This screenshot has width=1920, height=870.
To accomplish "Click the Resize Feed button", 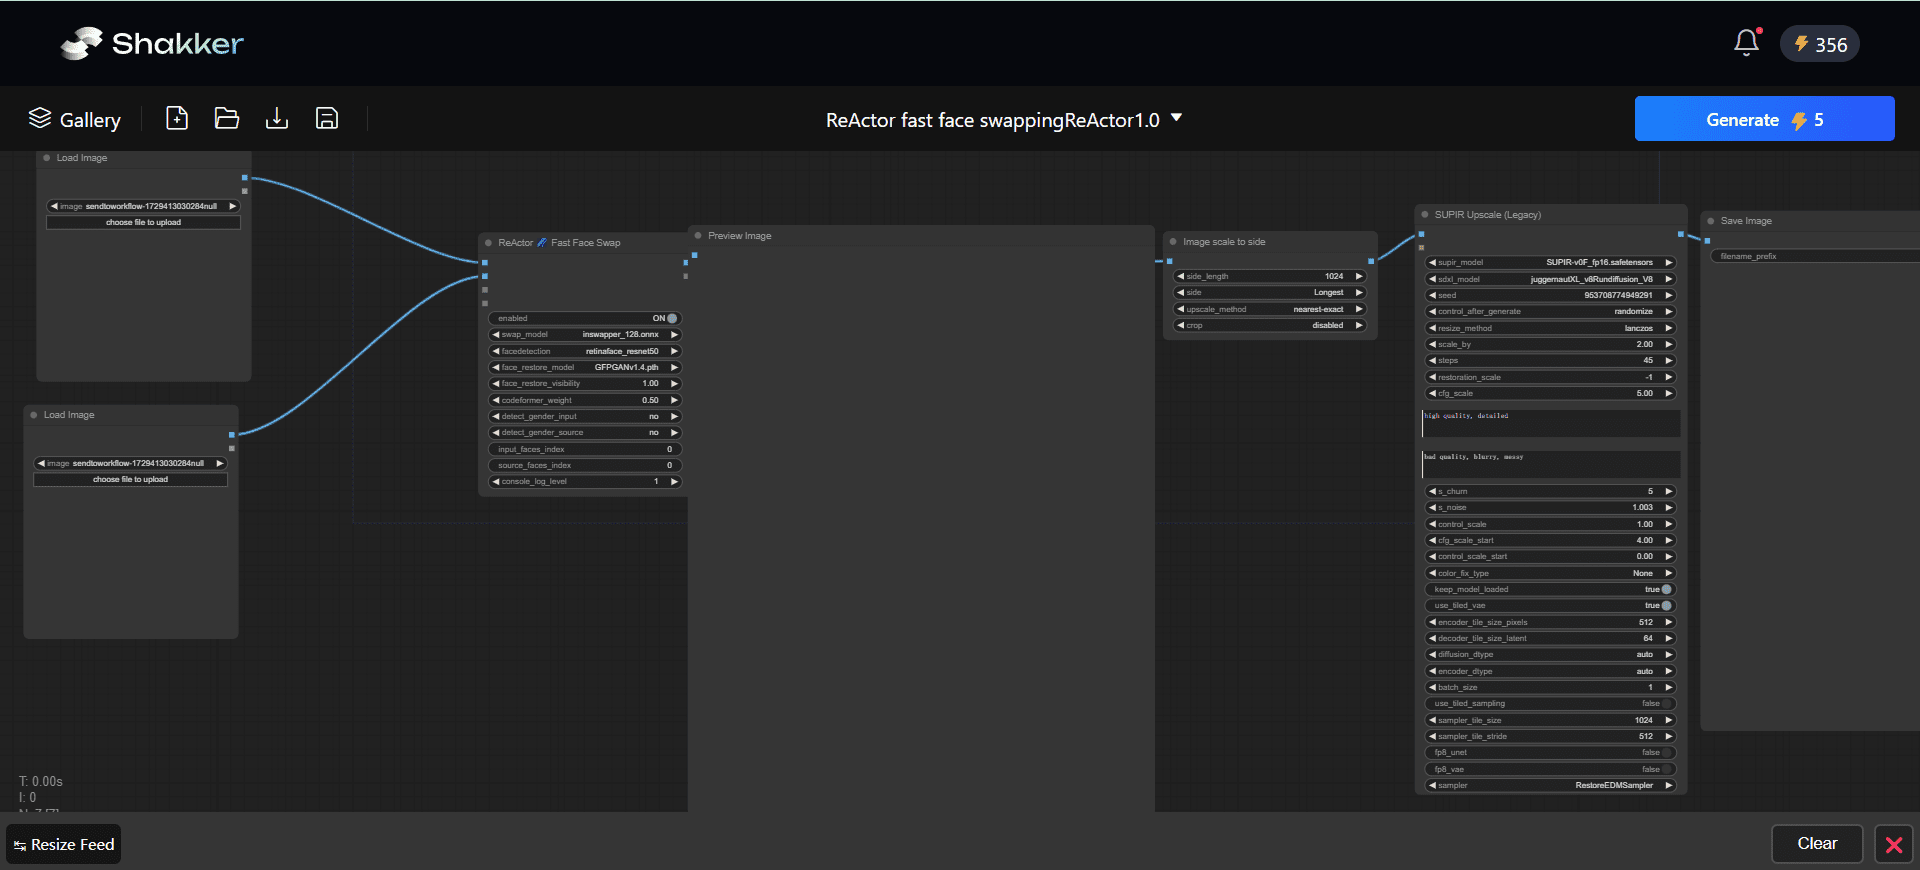I will [64, 844].
